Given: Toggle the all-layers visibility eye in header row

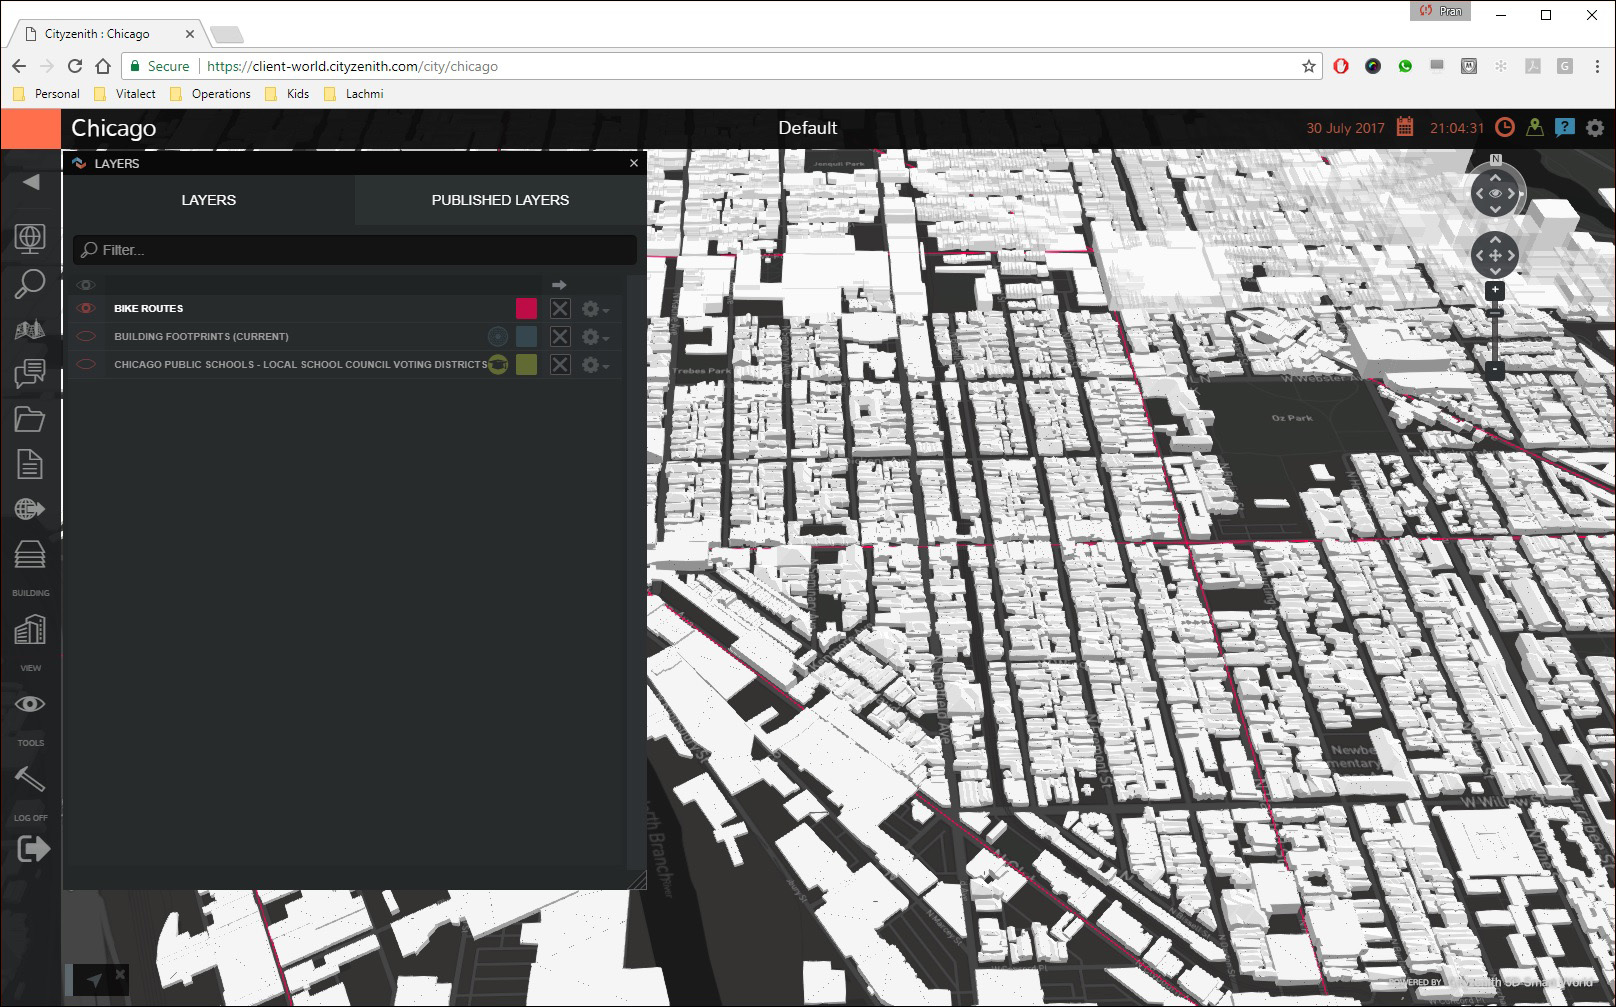Looking at the screenshot, I should coord(86,285).
